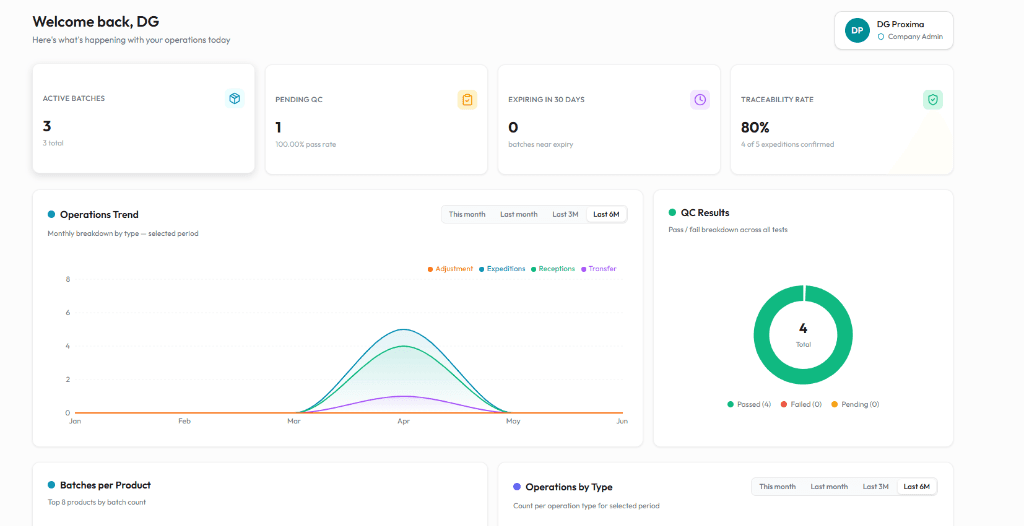Image resolution: width=1024 pixels, height=526 pixels.
Task: Click the Operations Trend heading
Action: 99,214
